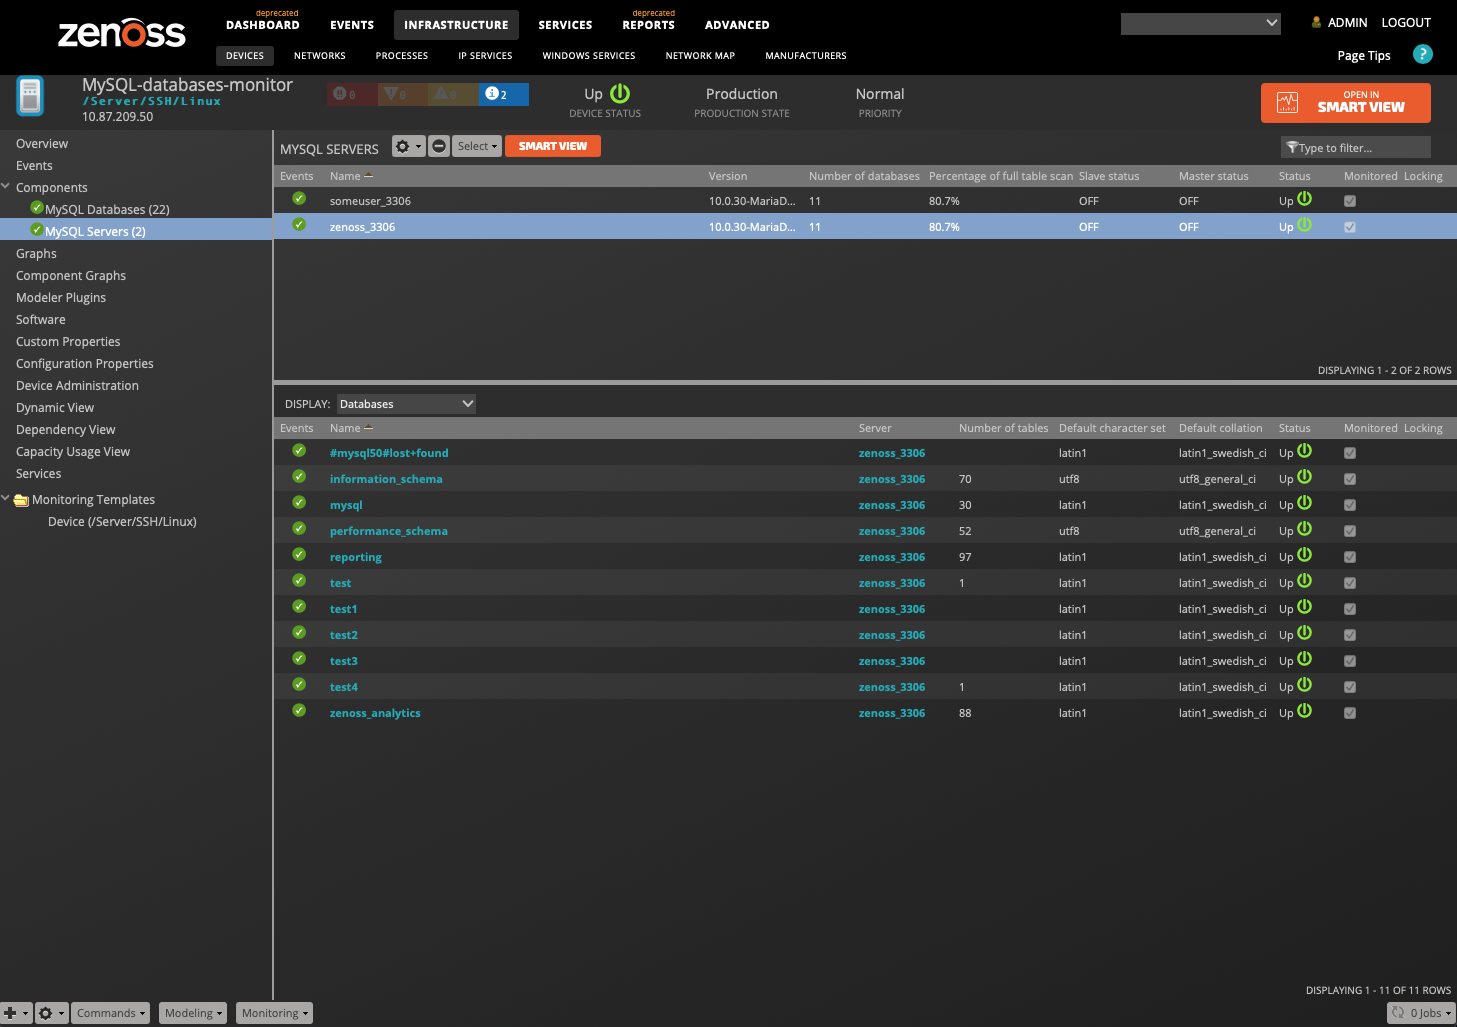Viewport: 1457px width, 1027px height.
Task: Click the Type to filter input field
Action: point(1356,148)
